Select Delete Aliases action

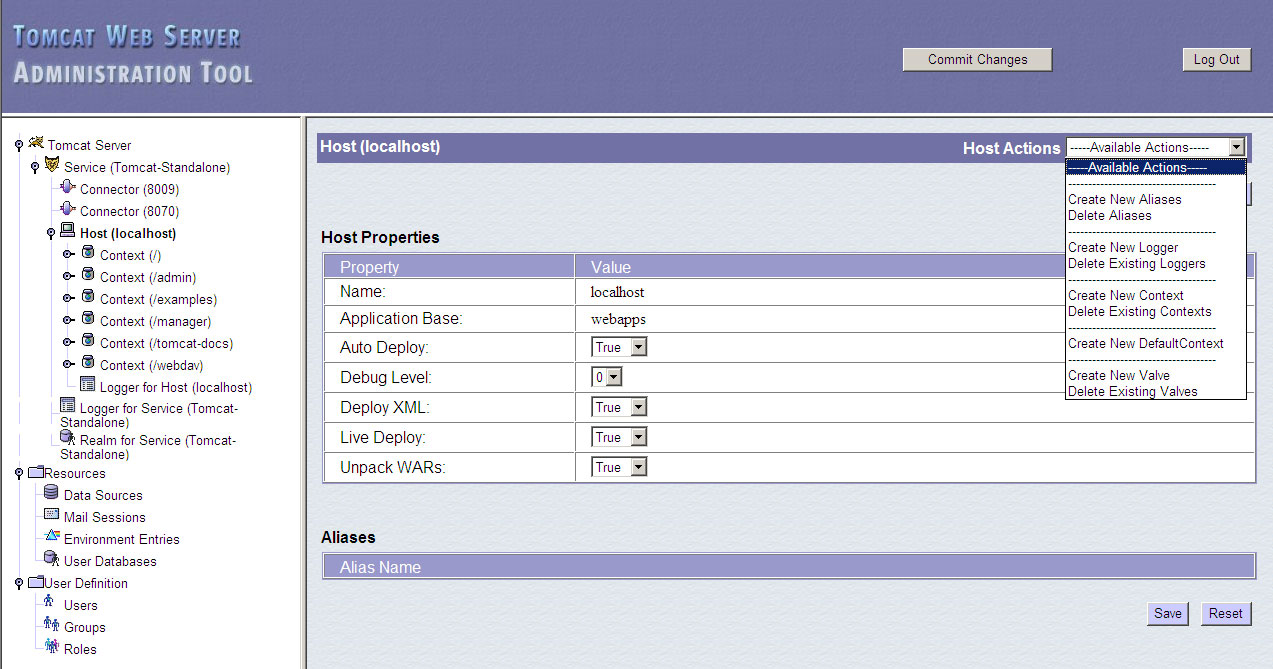1109,215
